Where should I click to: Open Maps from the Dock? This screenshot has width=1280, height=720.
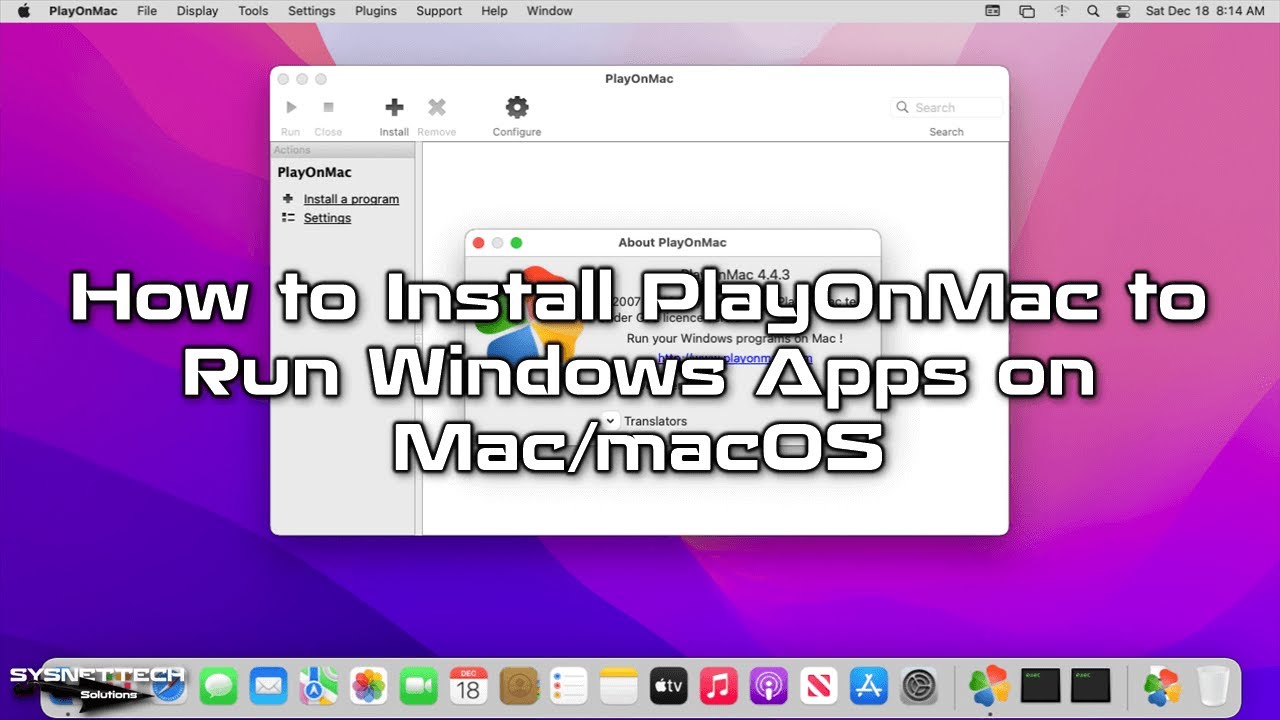pos(318,687)
